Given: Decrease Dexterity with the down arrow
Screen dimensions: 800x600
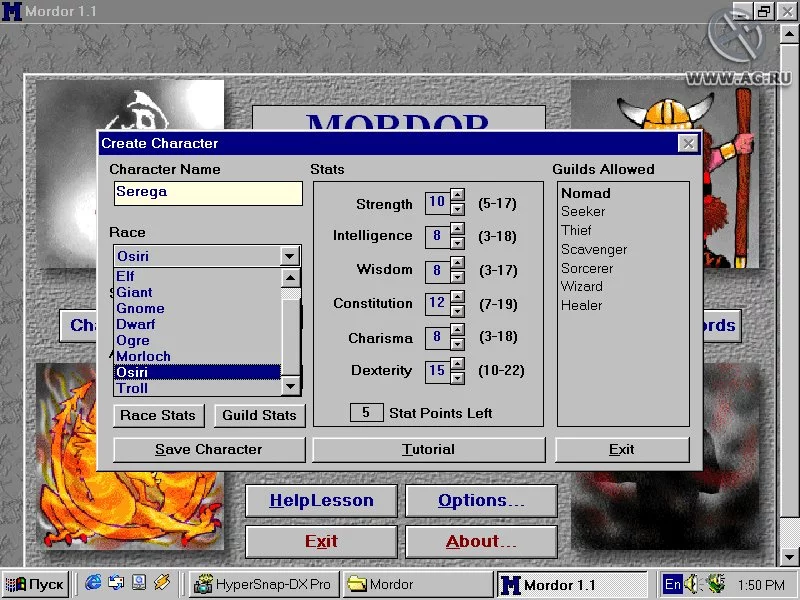Looking at the screenshot, I should click(458, 378).
